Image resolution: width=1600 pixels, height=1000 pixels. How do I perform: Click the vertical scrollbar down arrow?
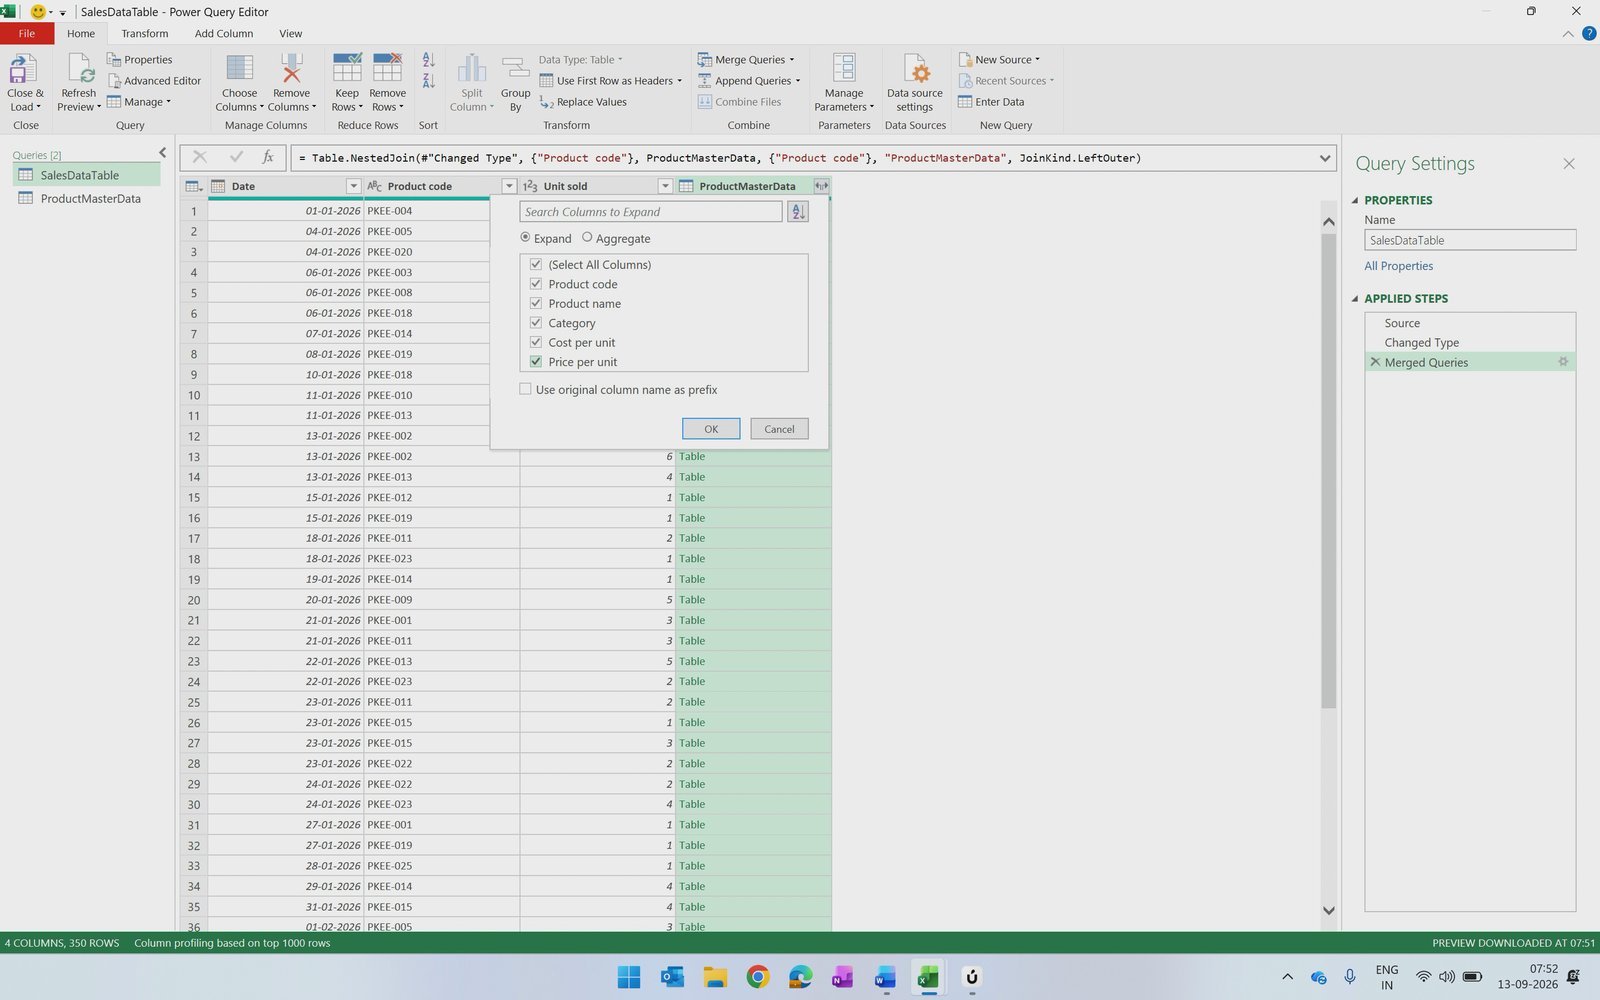pyautogui.click(x=1328, y=910)
